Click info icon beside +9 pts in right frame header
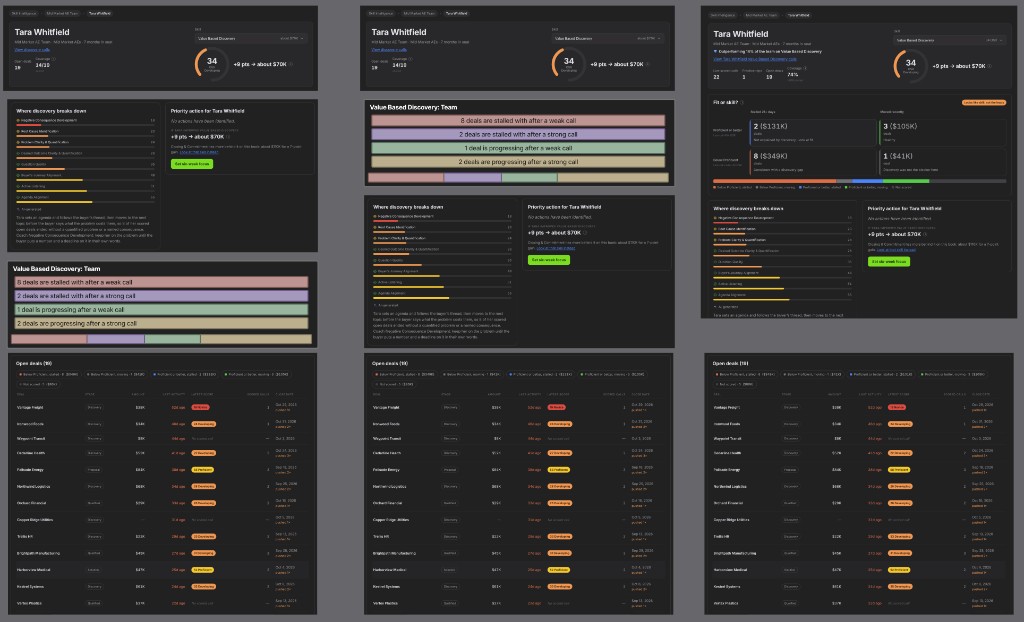Image resolution: width=1024 pixels, height=622 pixels. pos(990,66)
